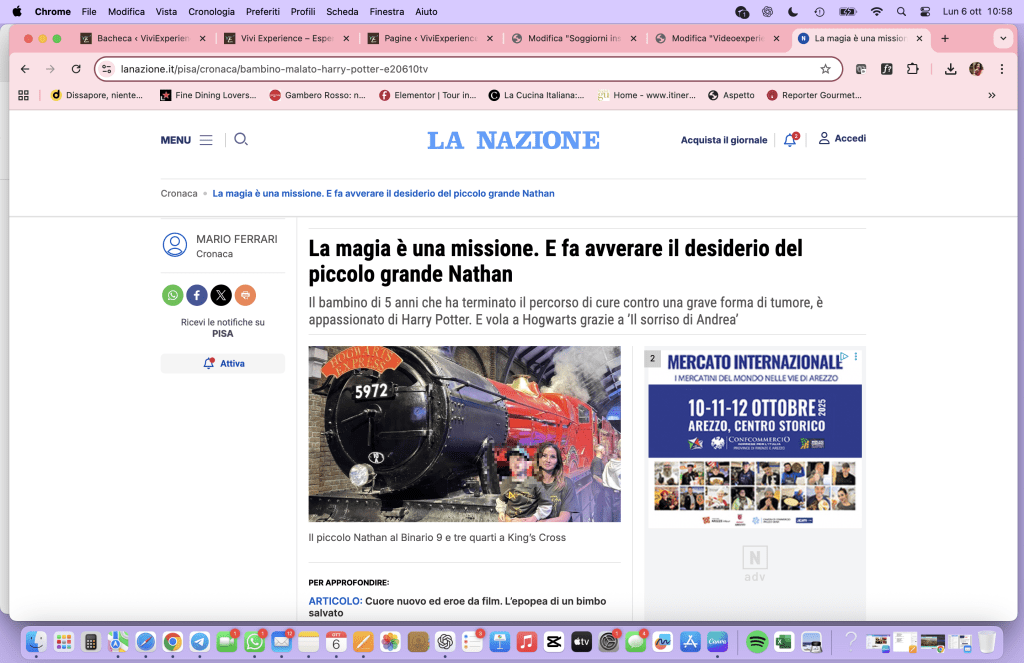Screen dimensions: 1024x663
Task: Bookmark this page with star icon
Action: [x=825, y=69]
